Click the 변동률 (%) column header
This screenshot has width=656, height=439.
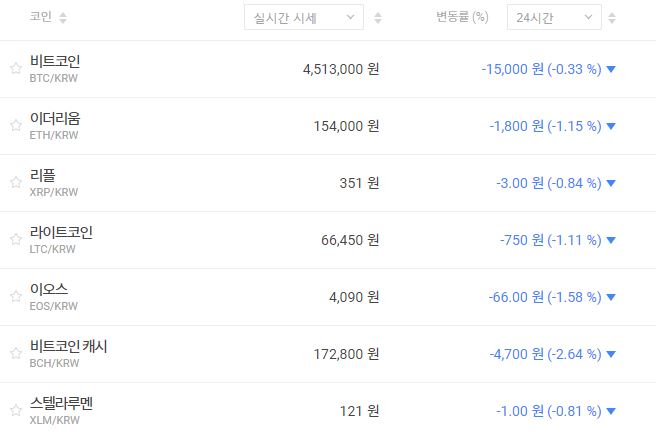(x=462, y=18)
